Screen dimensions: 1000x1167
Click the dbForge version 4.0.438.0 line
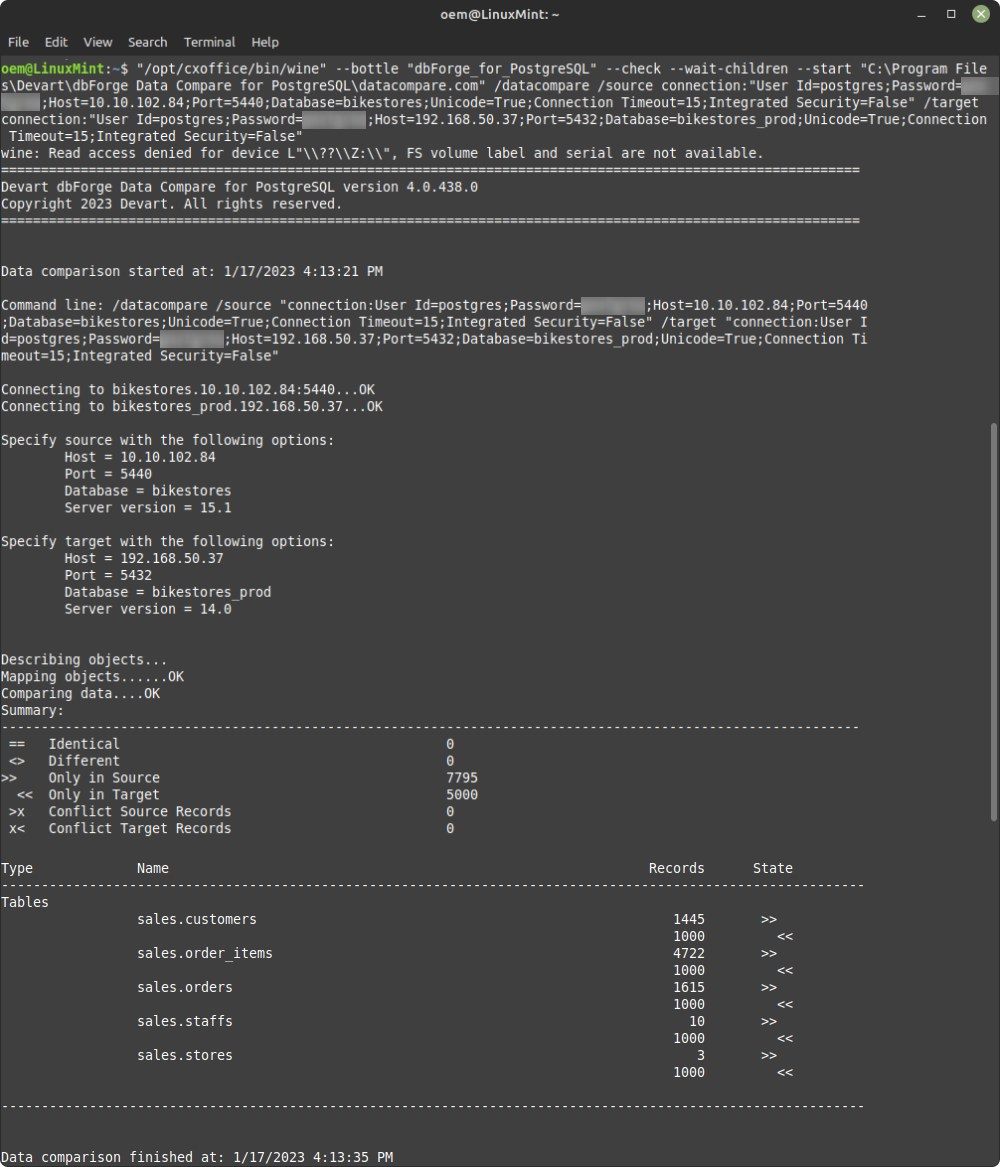pos(240,187)
